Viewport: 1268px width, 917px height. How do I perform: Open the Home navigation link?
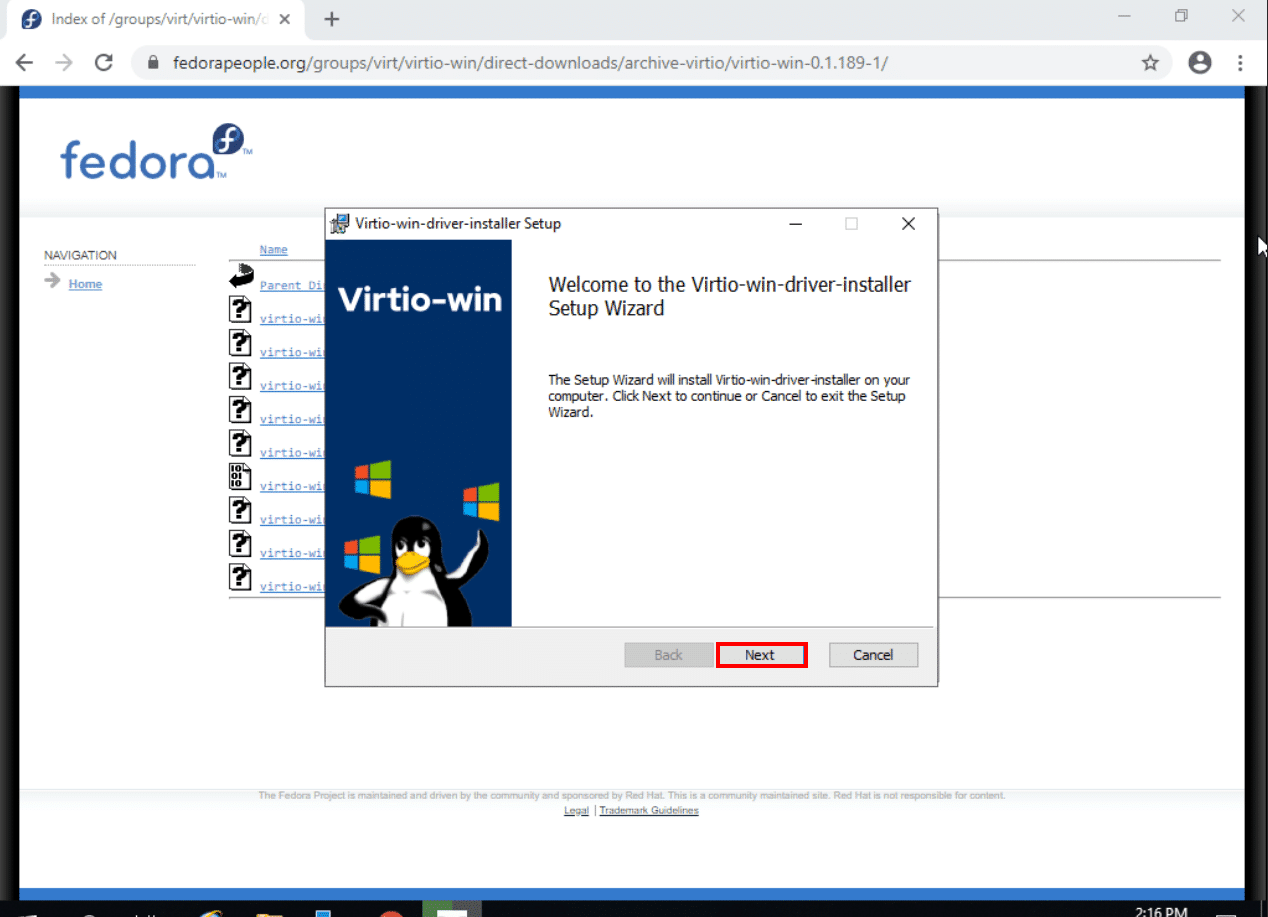[x=85, y=285]
